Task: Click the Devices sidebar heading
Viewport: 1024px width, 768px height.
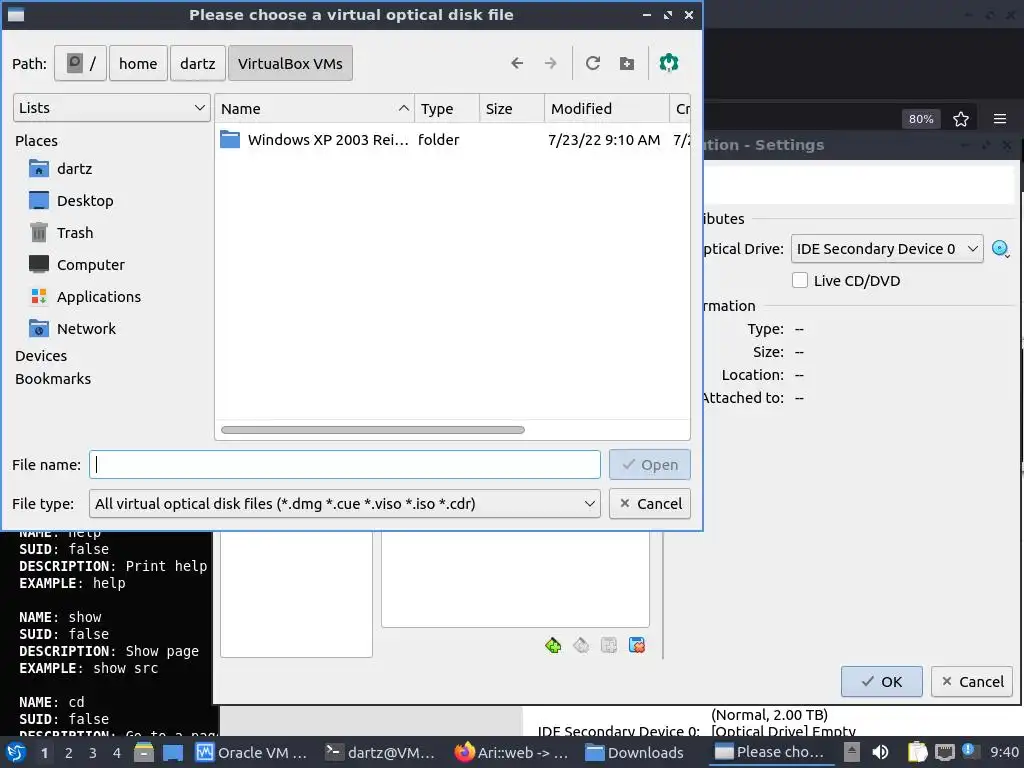Action: pyautogui.click(x=41, y=356)
